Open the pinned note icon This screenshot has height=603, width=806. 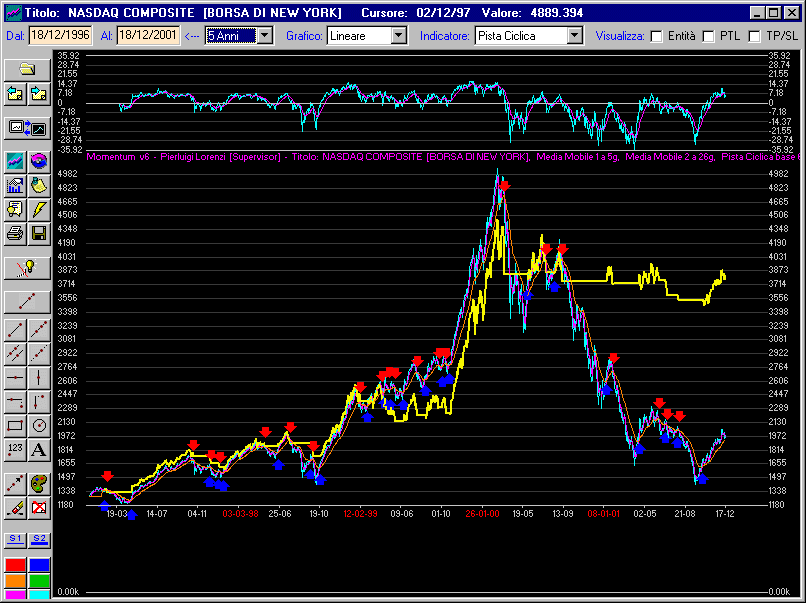[39, 185]
